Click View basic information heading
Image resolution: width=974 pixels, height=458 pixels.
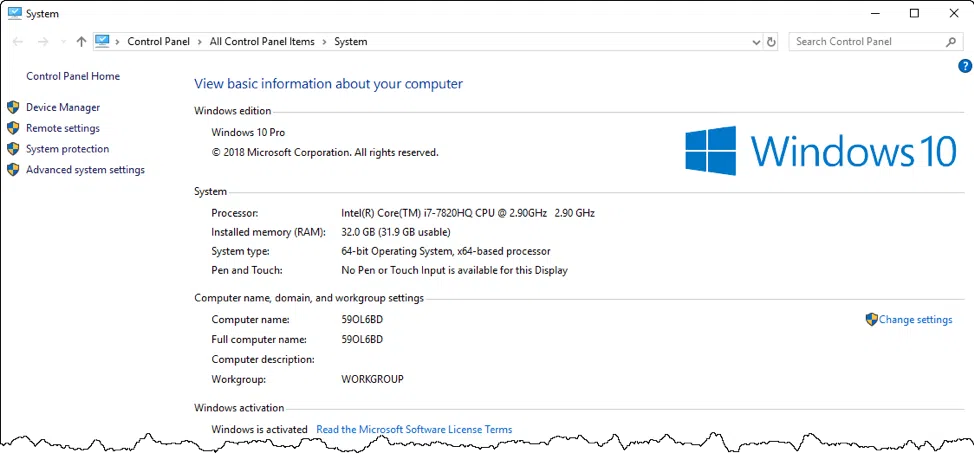pyautogui.click(x=329, y=84)
